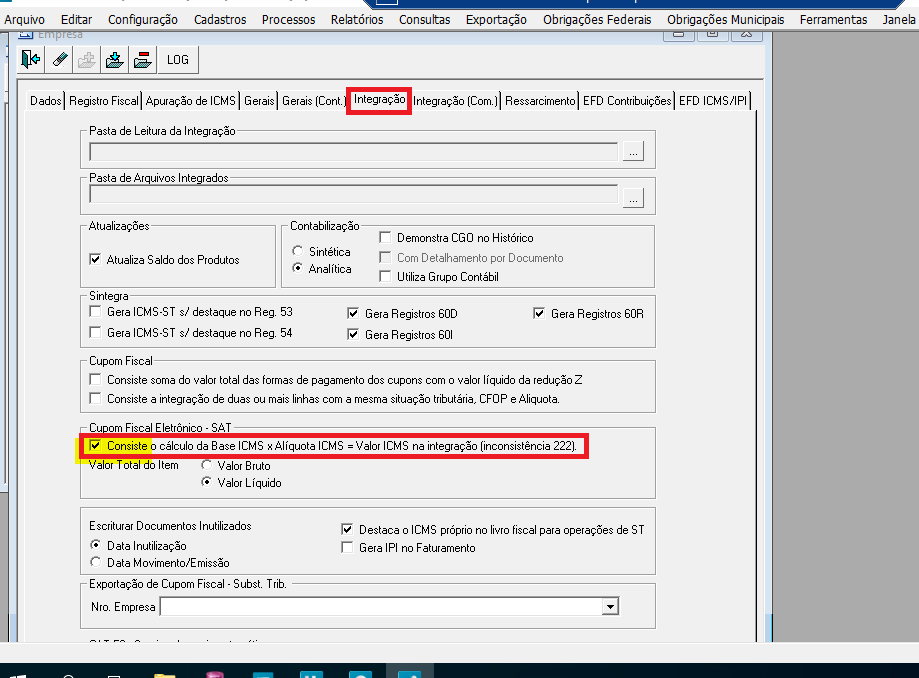
Task: Open the Gerais tab
Action: (259, 101)
